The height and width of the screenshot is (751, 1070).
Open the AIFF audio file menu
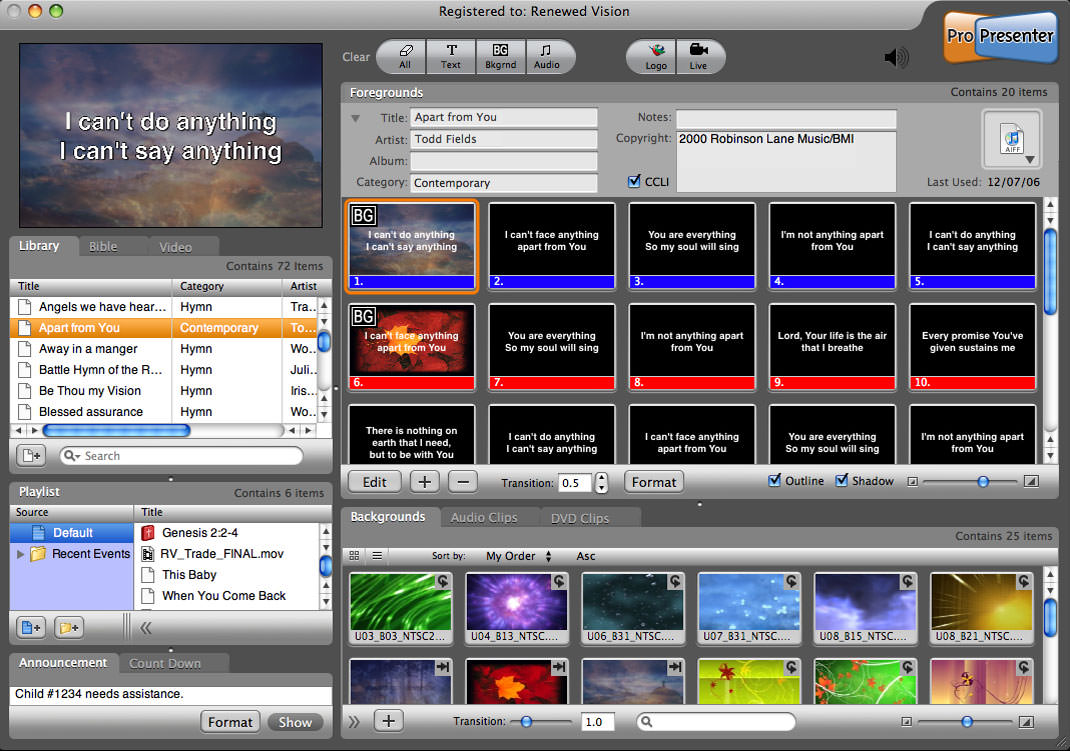pos(1013,139)
